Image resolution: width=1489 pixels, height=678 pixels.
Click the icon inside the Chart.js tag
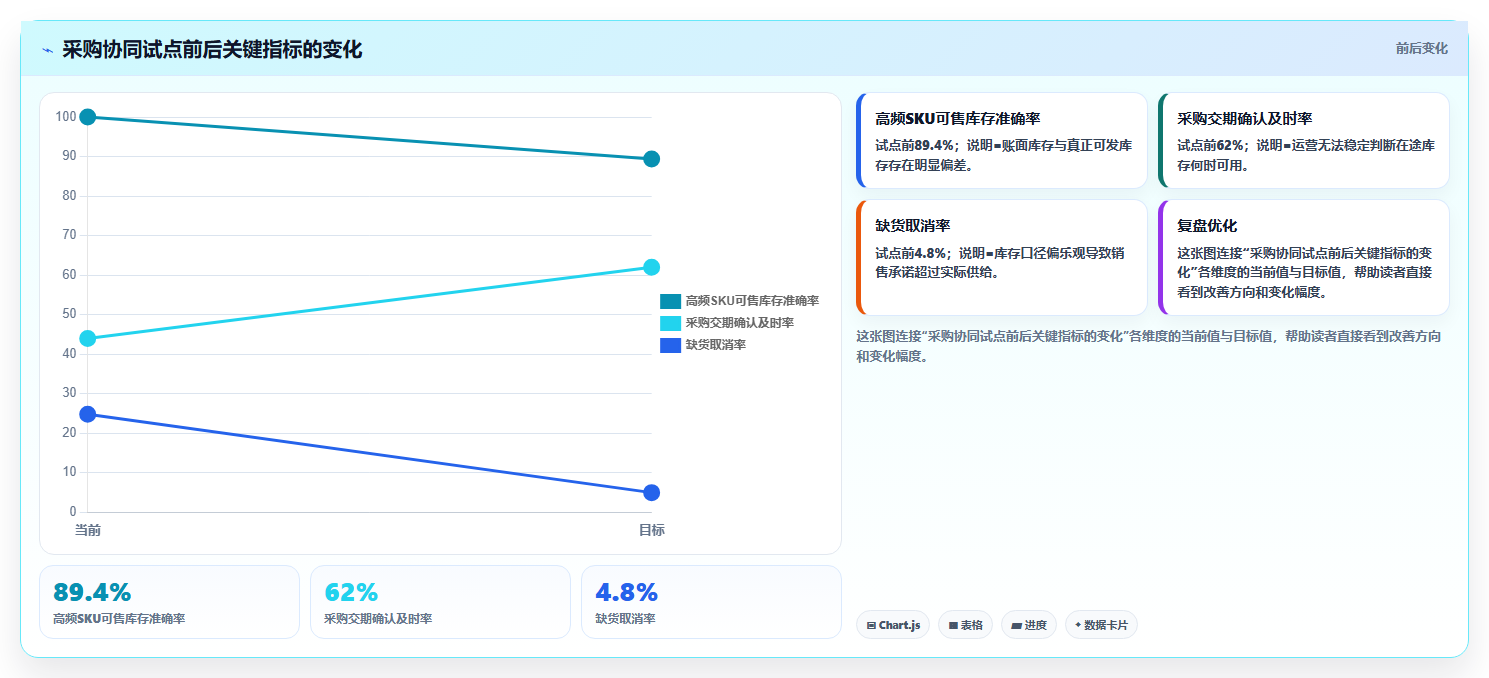click(x=872, y=626)
